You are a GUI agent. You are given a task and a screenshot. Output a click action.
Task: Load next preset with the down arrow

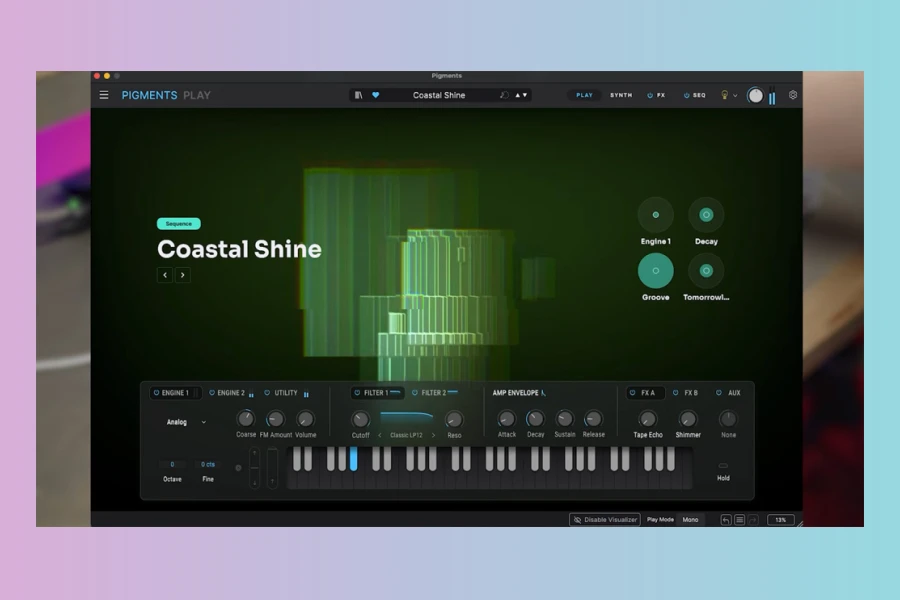click(x=525, y=95)
